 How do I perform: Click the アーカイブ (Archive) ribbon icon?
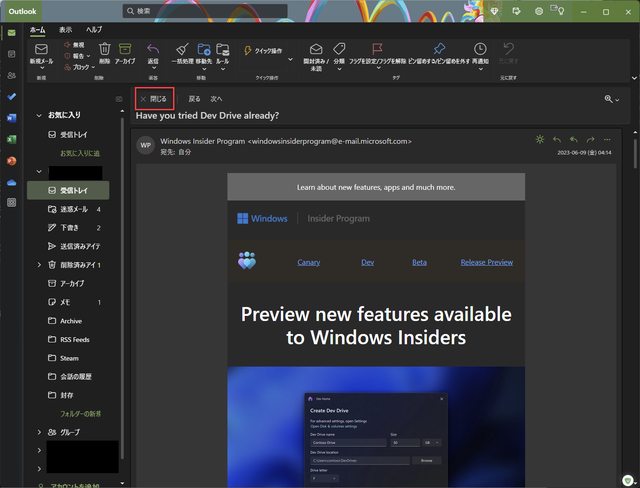point(125,50)
